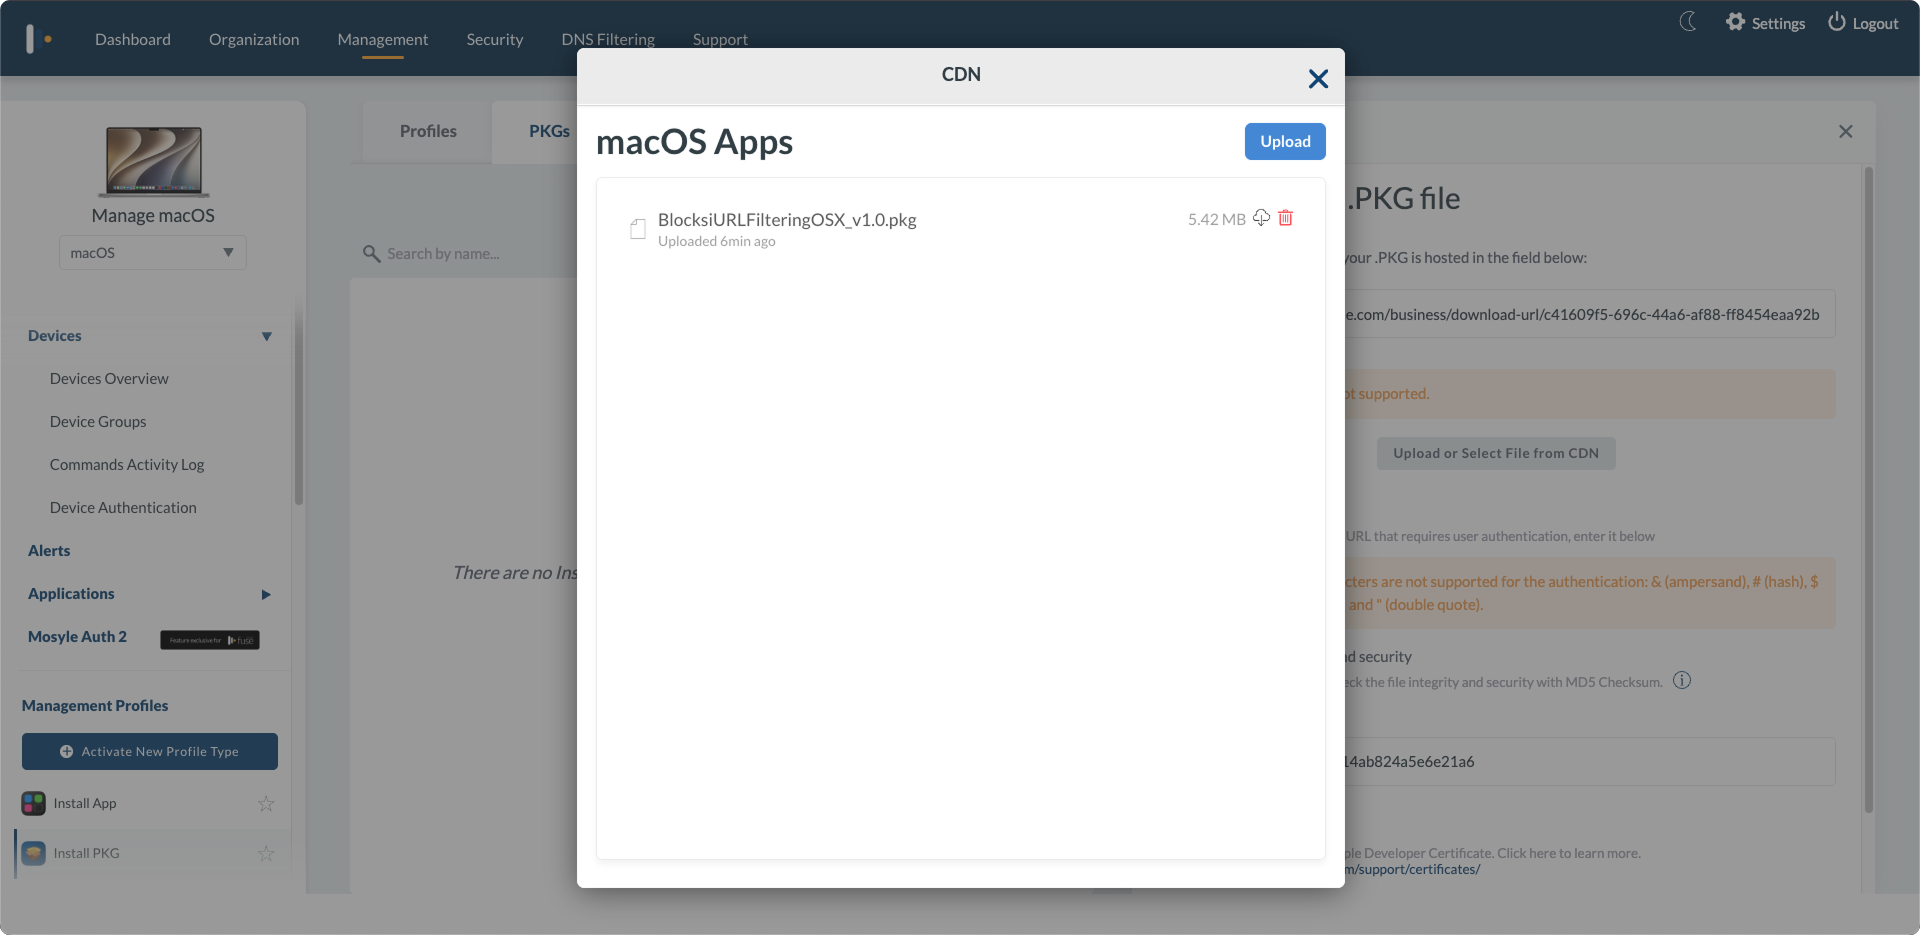Screen dimensions: 1920x935
Task: Open the Security menu
Action: tap(495, 39)
